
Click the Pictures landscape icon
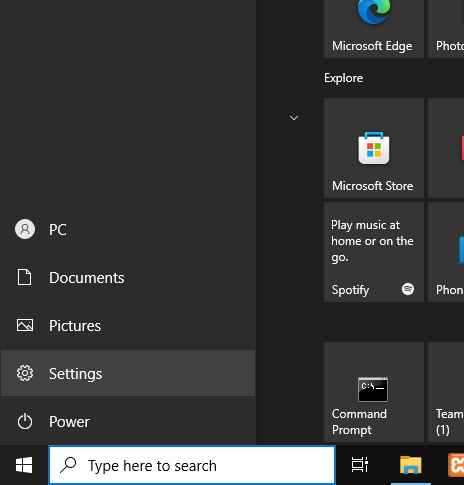click(25, 325)
